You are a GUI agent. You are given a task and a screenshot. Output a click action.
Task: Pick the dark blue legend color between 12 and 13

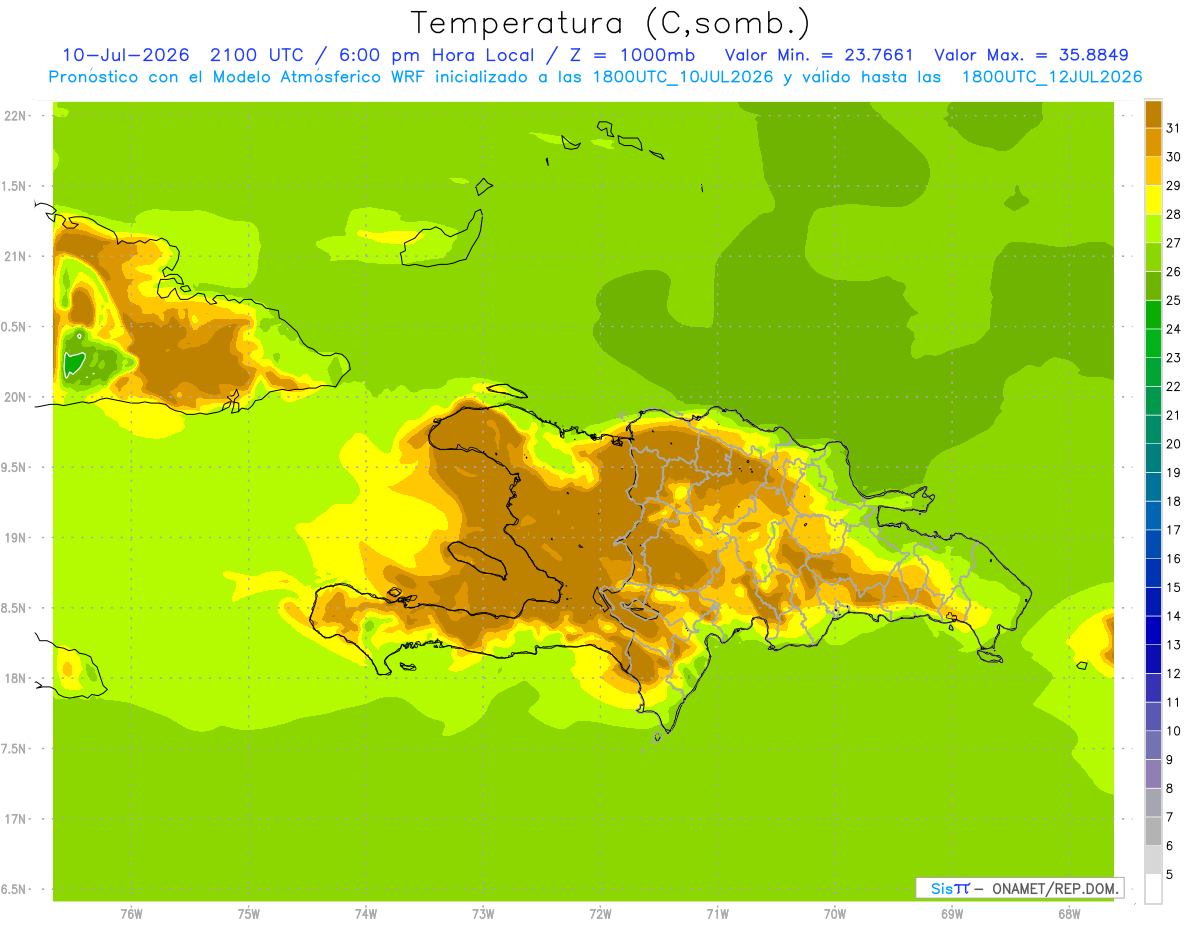[x=1153, y=659]
